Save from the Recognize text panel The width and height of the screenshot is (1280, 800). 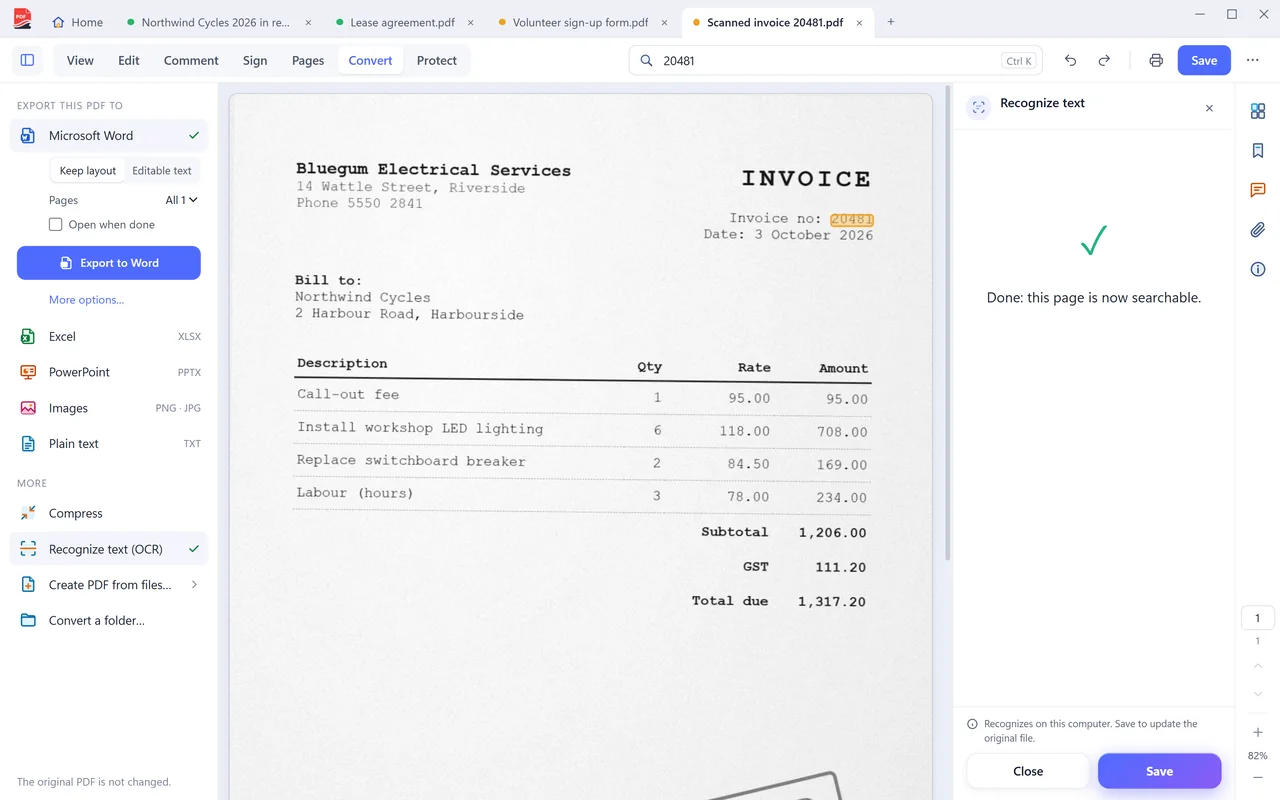tap(1160, 771)
